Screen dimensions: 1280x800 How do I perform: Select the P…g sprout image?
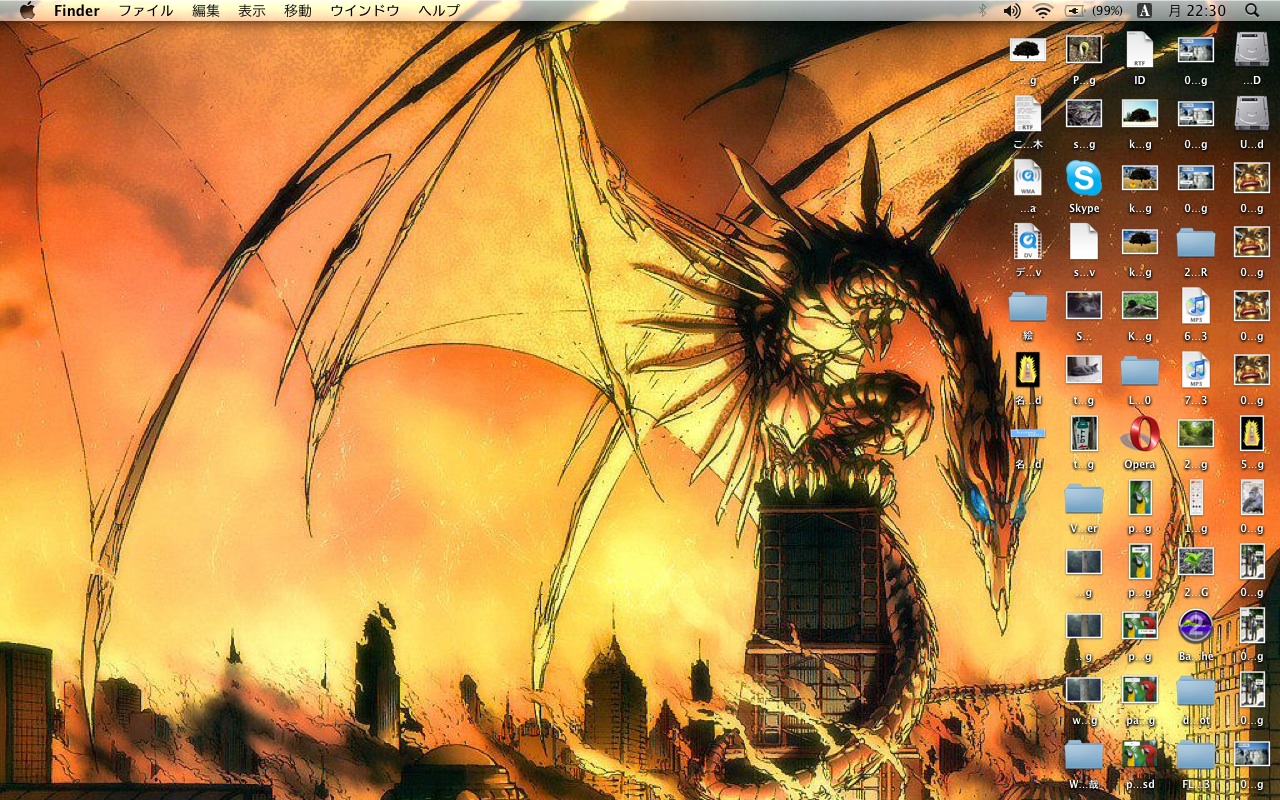1084,50
